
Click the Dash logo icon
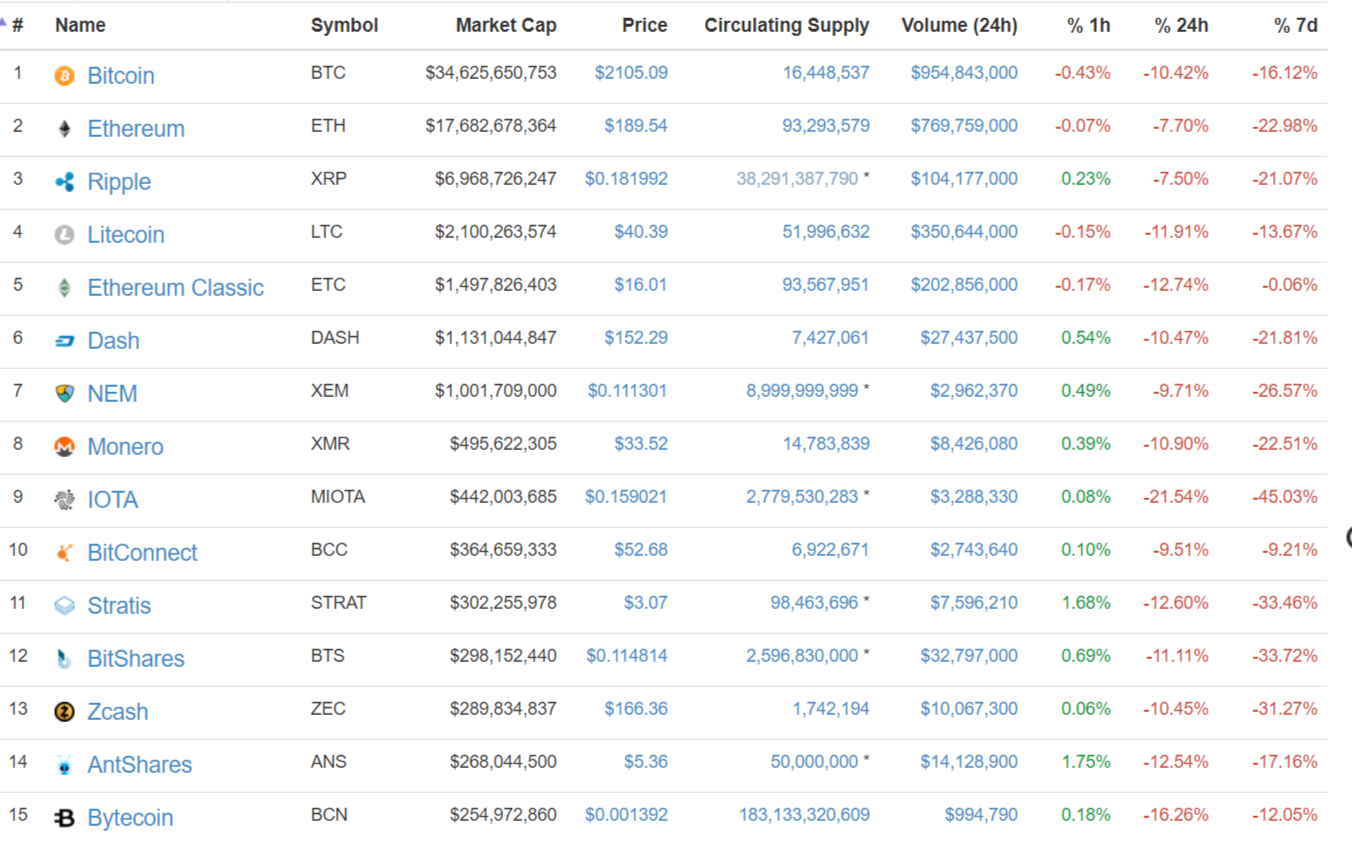pos(64,341)
